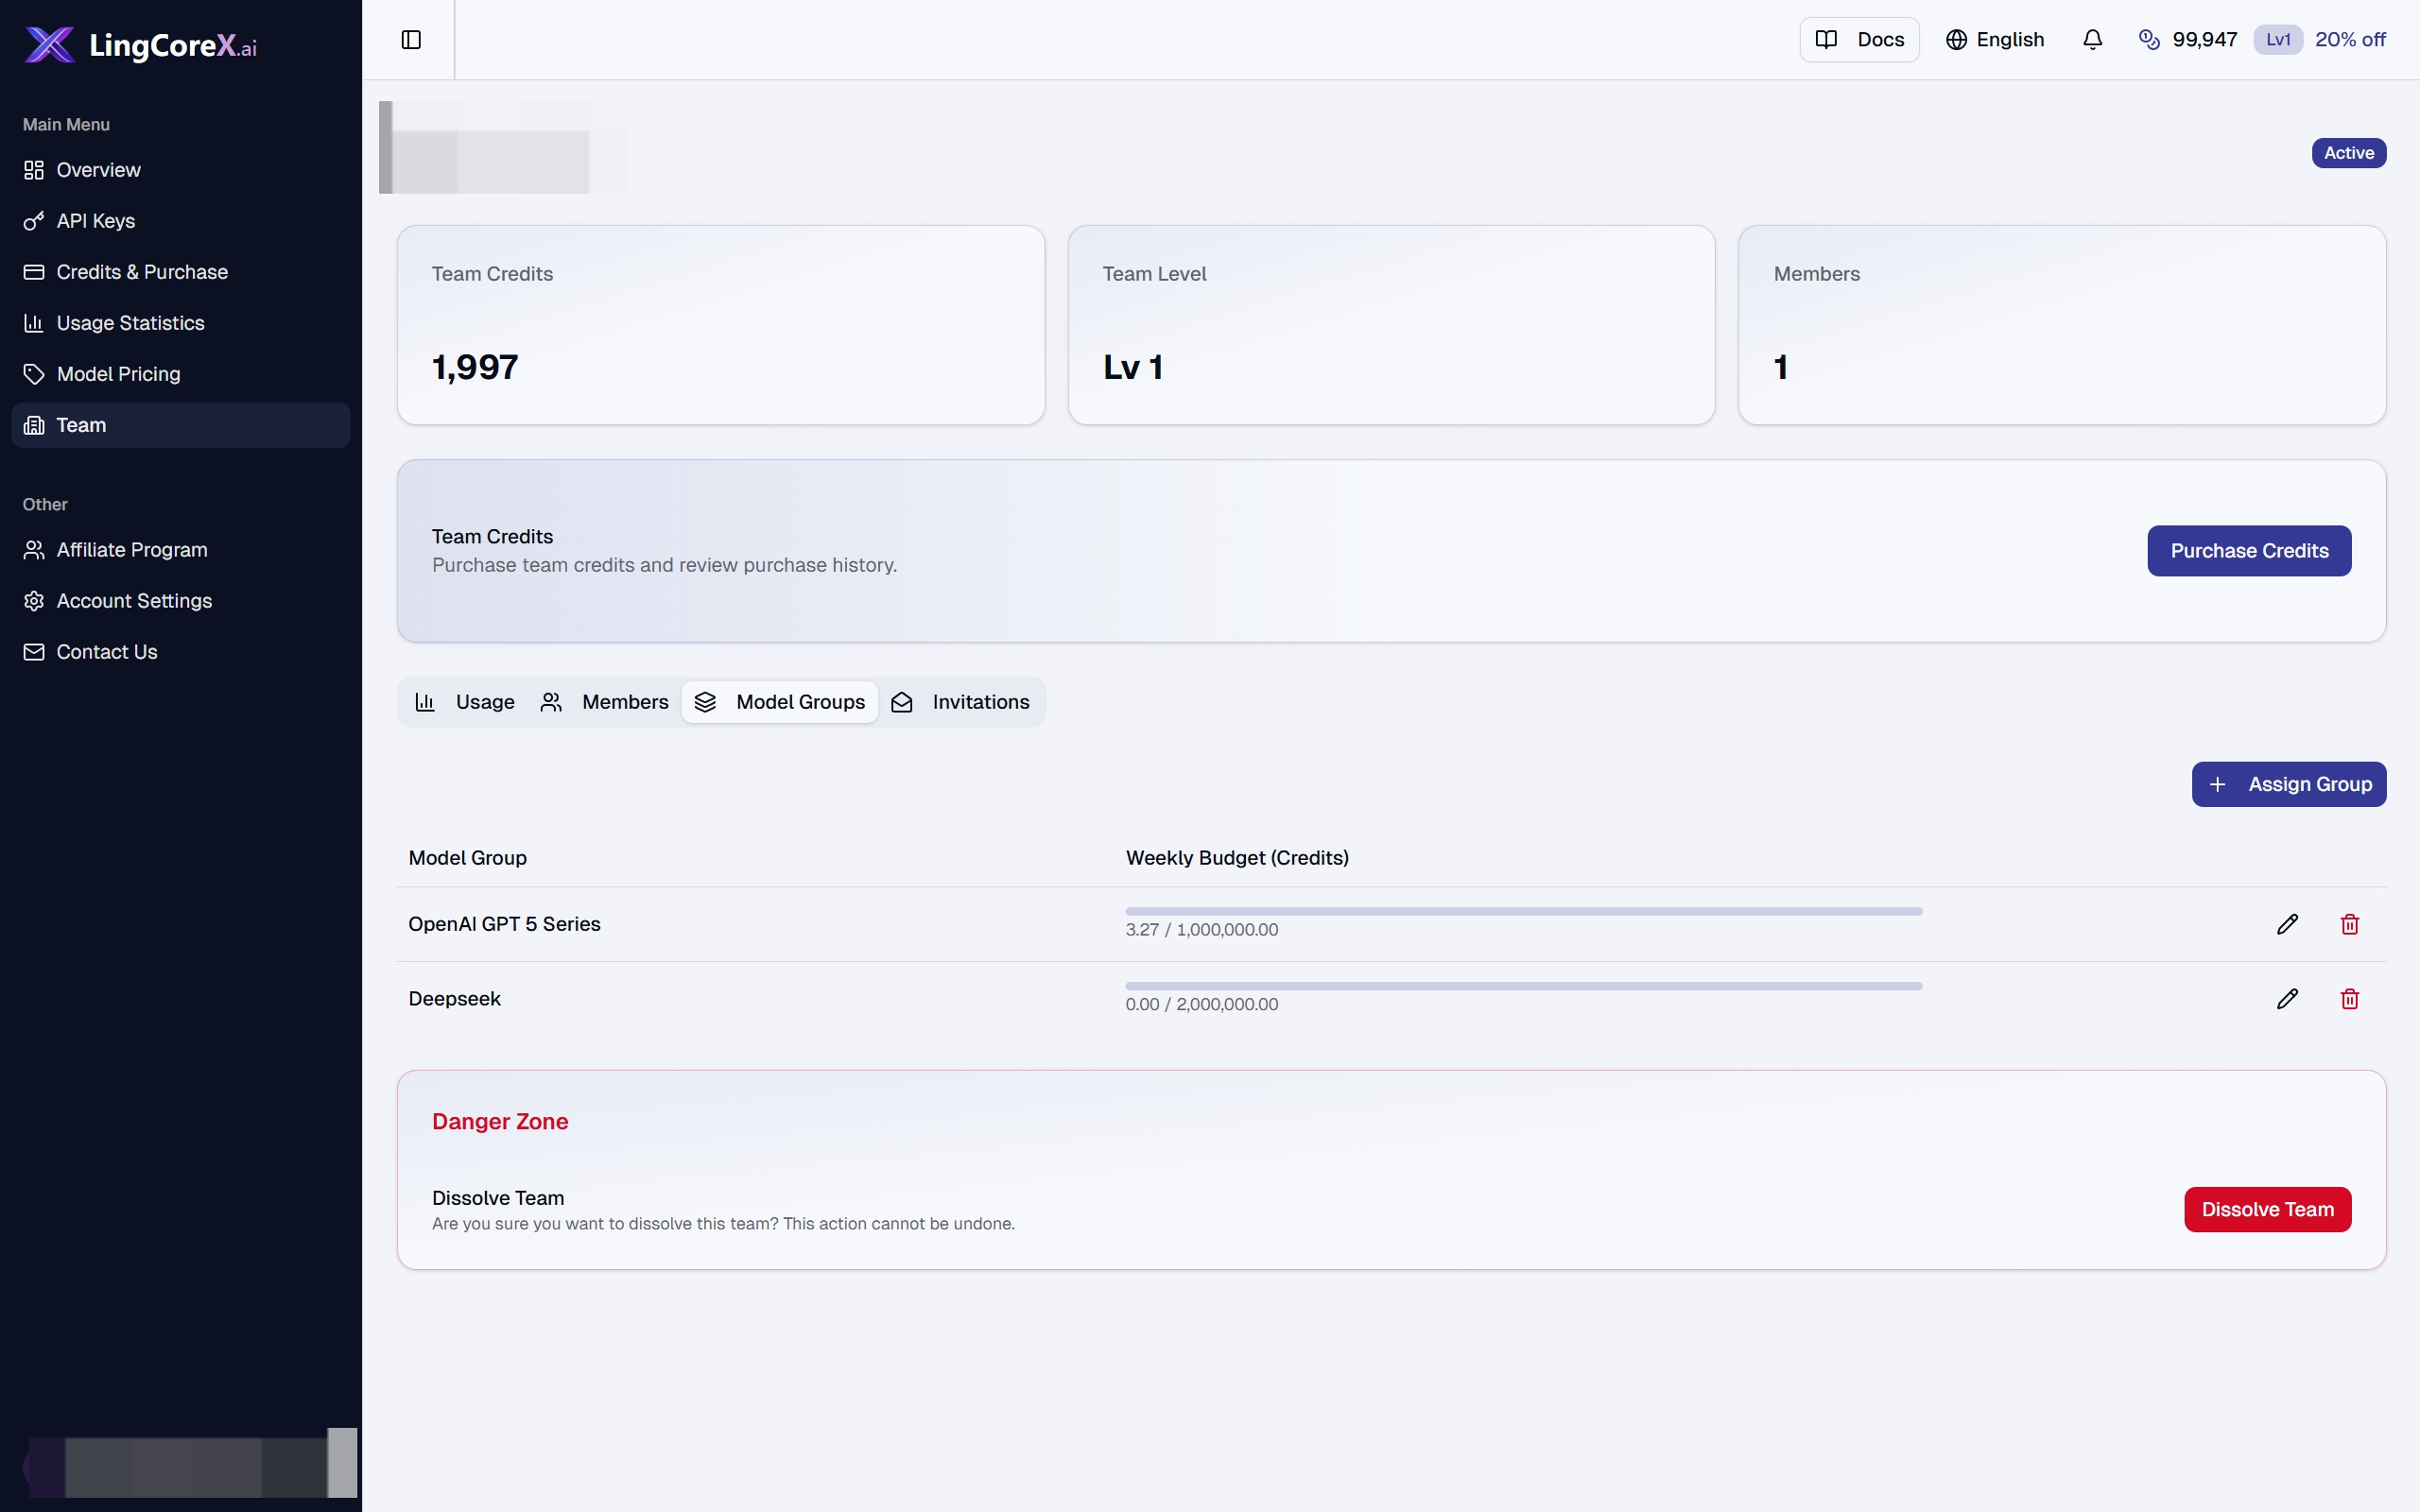Click the 0.00 / 2,000,000.00 budget text
The image size is (2420, 1512).
[1201, 1004]
